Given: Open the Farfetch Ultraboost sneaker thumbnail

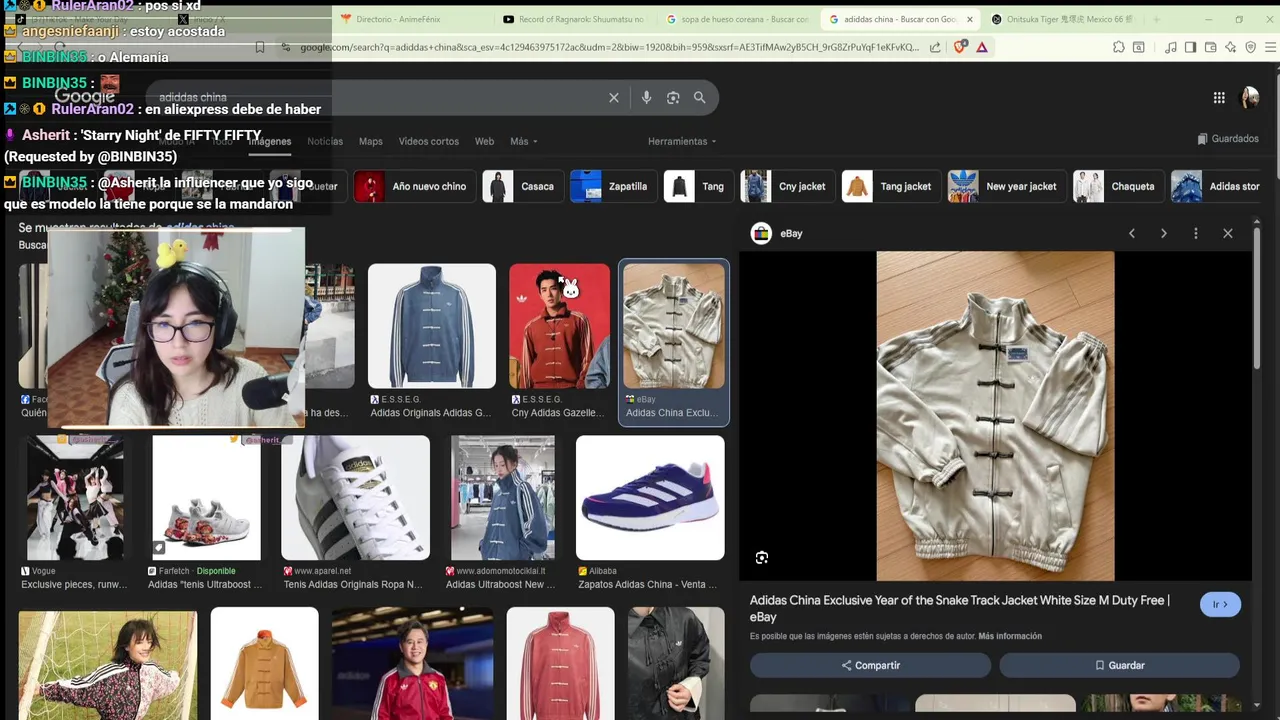Looking at the screenshot, I should 206,497.
